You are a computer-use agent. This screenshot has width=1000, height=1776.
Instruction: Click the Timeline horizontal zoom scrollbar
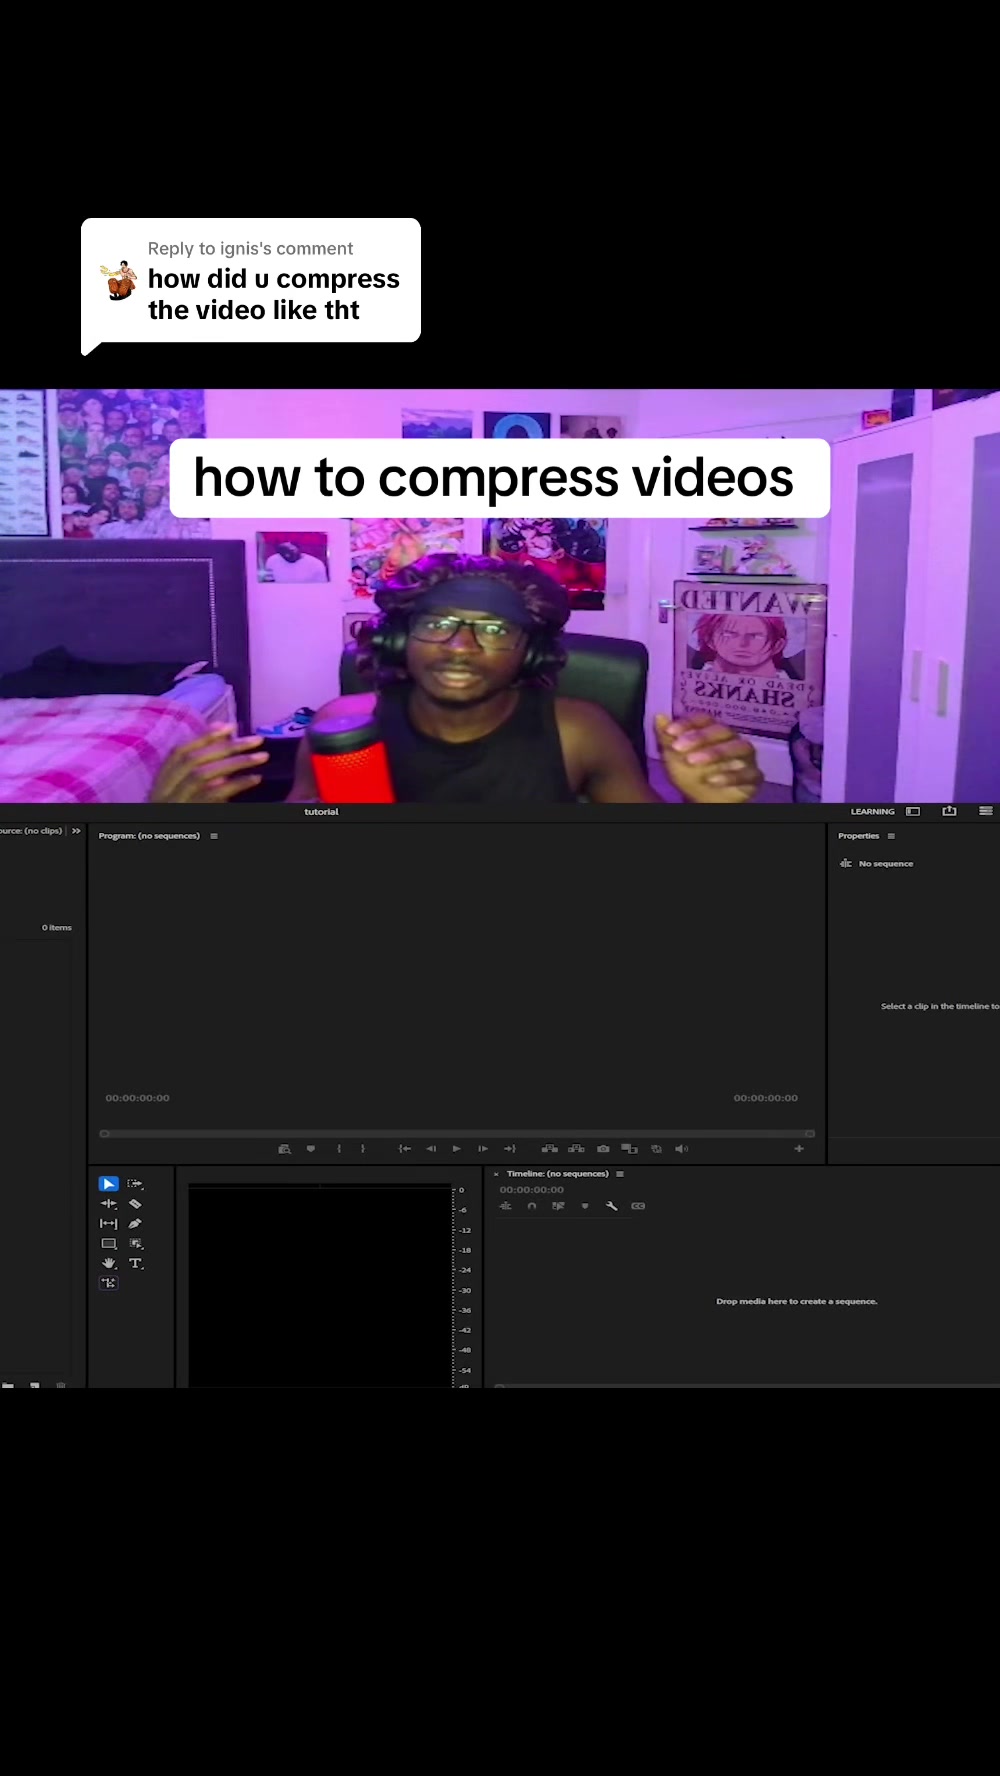[747, 1386]
